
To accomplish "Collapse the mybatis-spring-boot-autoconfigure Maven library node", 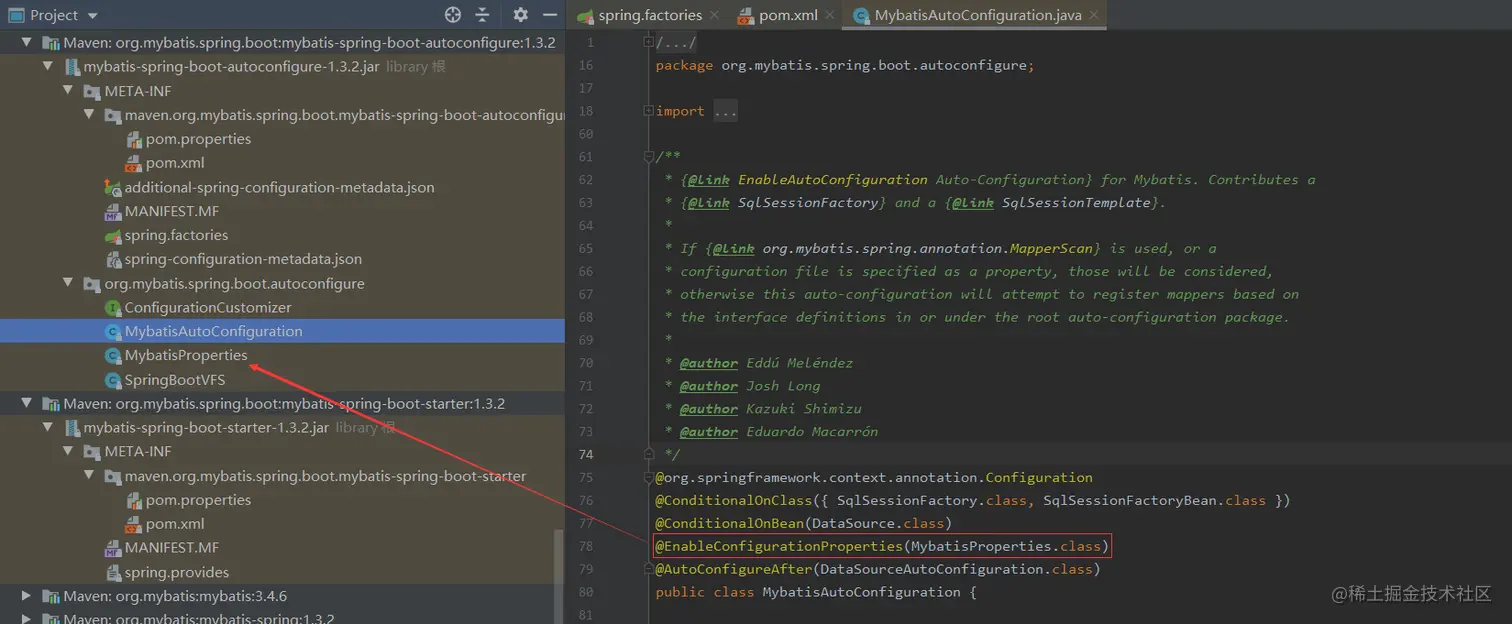I will 27,43.
